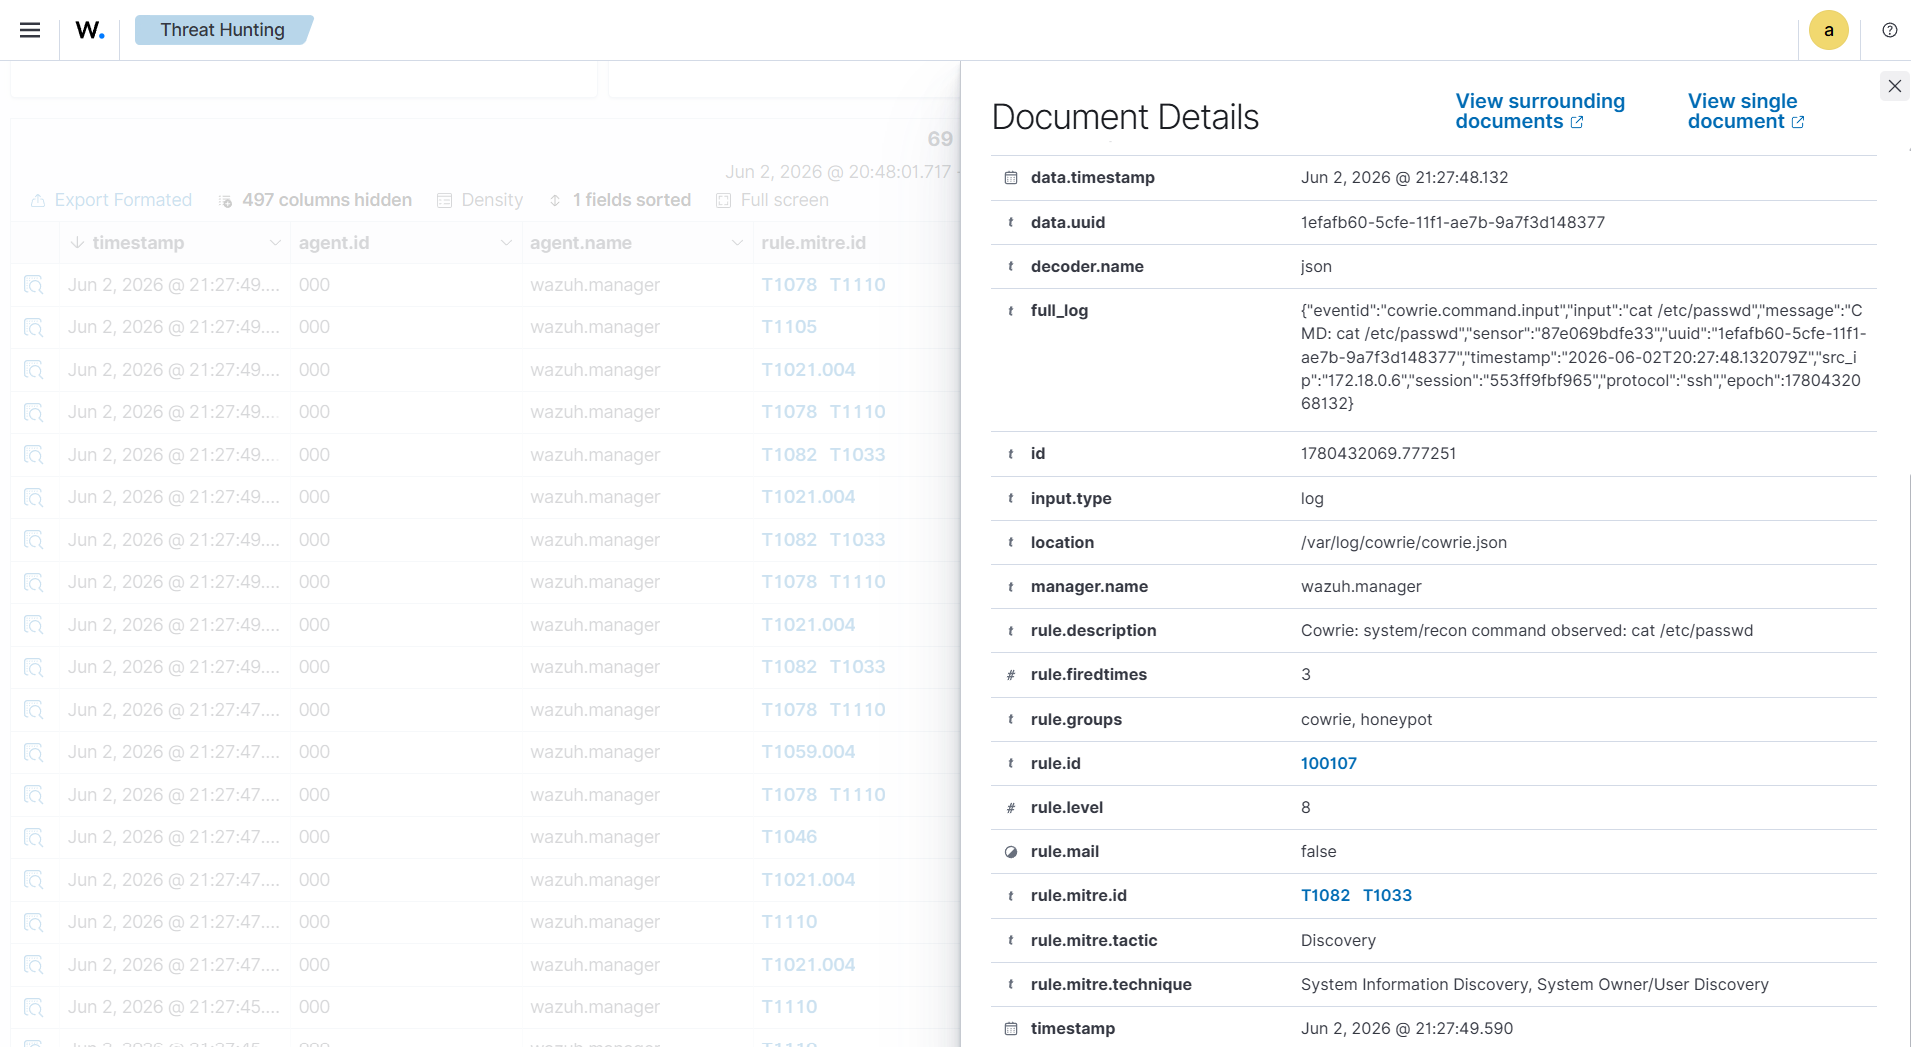Open T1046 technique link in table
The height and width of the screenshot is (1047, 1911).
tap(789, 837)
